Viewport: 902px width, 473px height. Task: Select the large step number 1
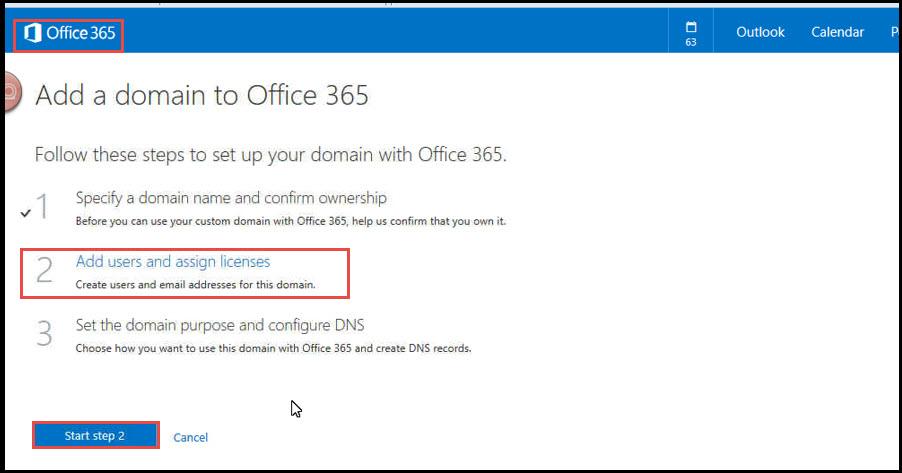pyautogui.click(x=43, y=206)
